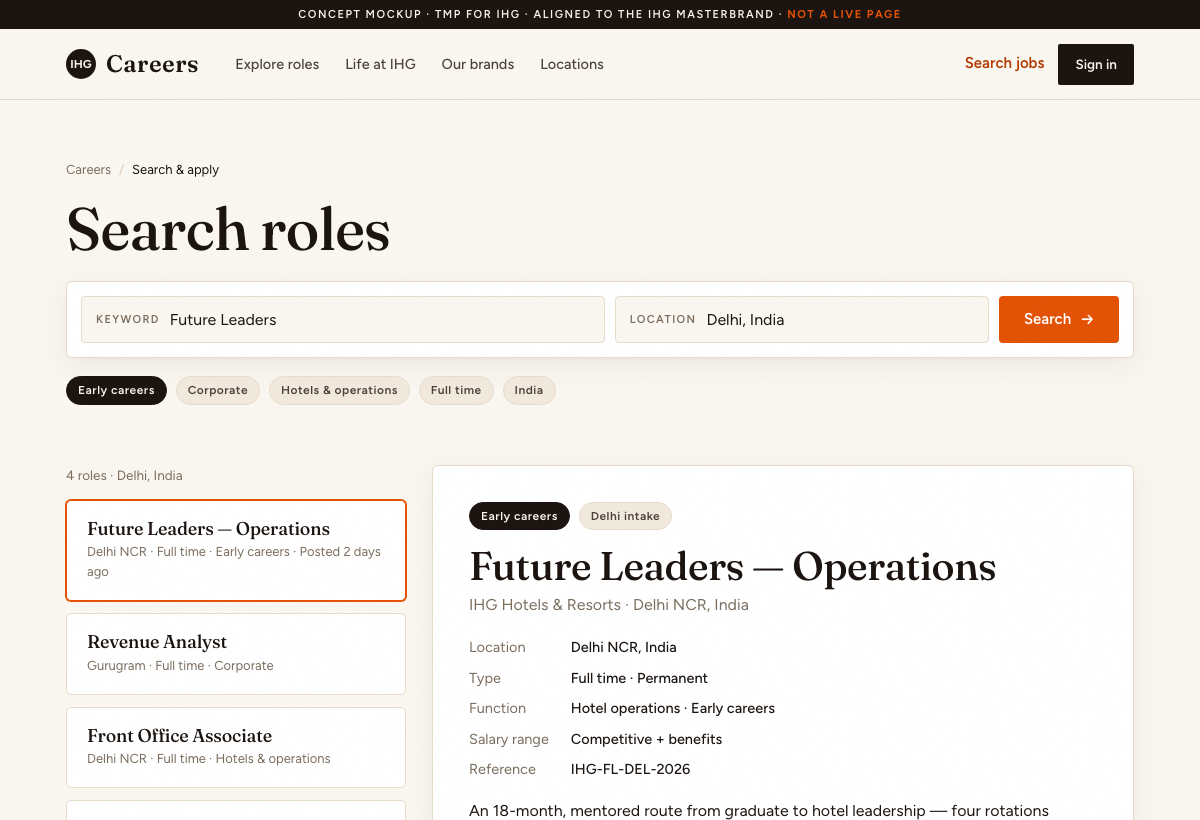Click the job detail title Future Leaders — Operations
The image size is (1200, 820).
pos(733,567)
